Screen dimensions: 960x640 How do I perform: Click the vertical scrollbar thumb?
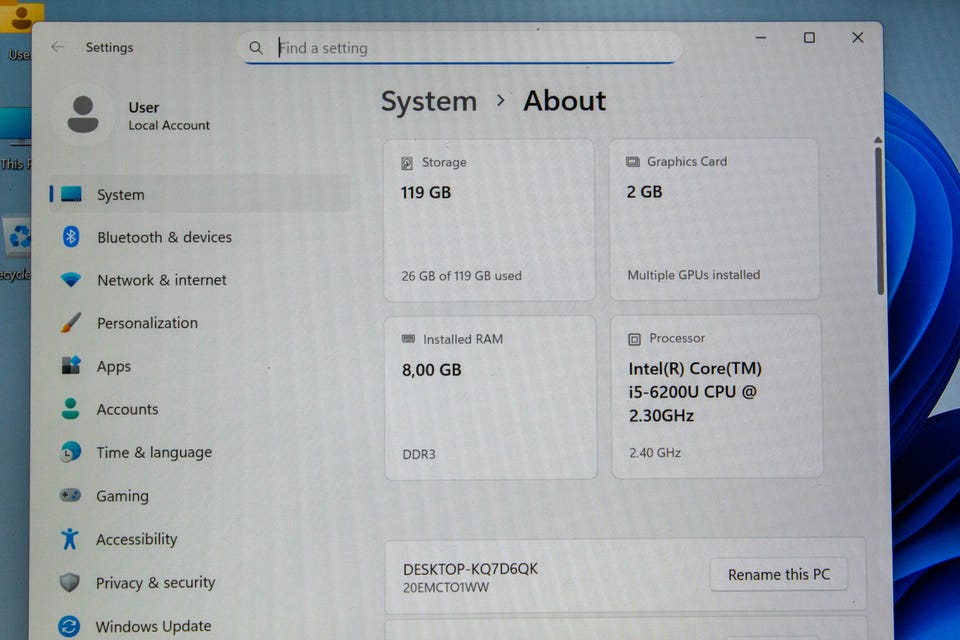[x=879, y=220]
